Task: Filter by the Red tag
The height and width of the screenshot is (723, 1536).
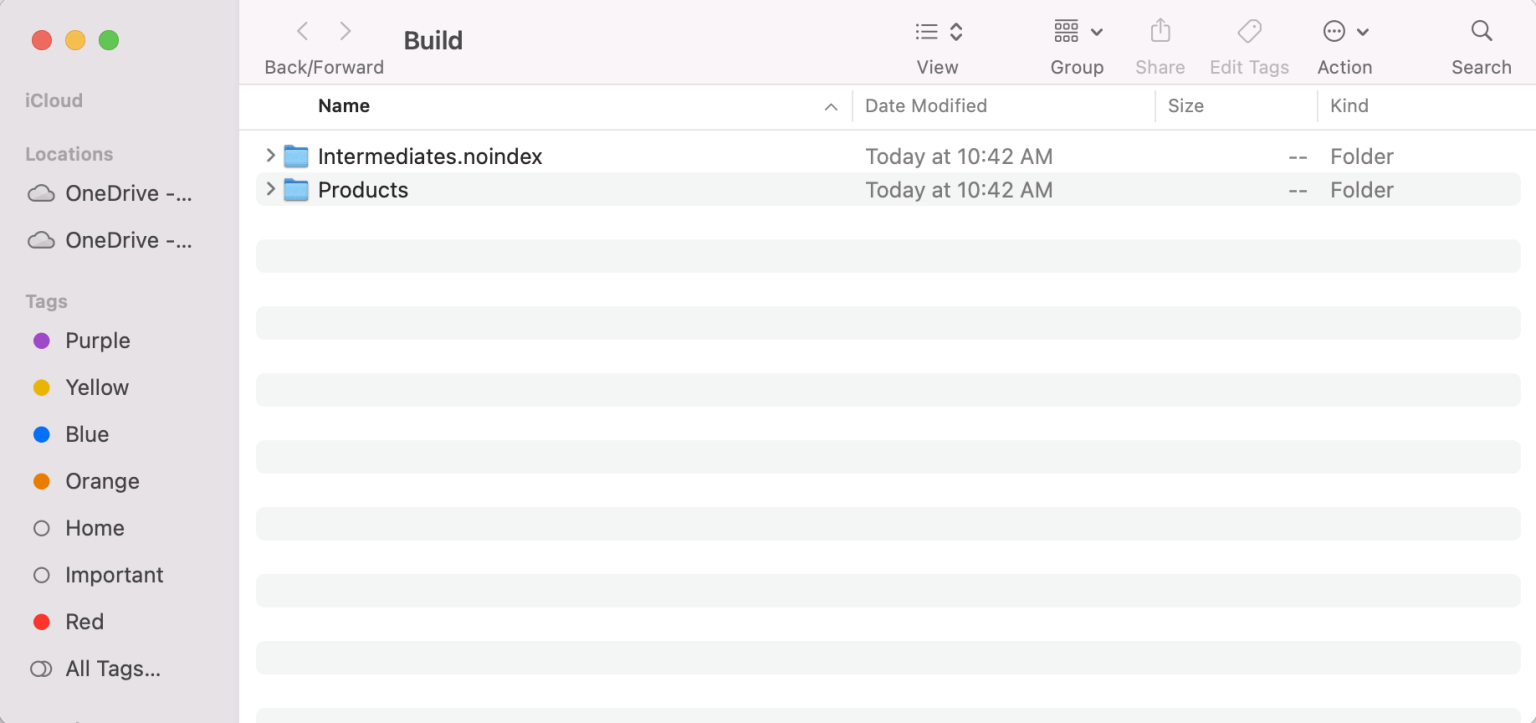Action: [84, 622]
